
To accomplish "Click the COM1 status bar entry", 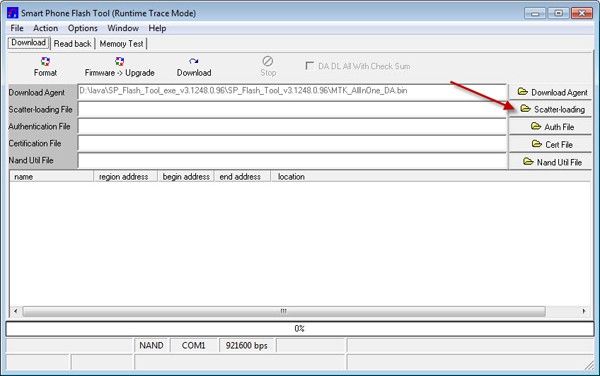I will (x=194, y=345).
